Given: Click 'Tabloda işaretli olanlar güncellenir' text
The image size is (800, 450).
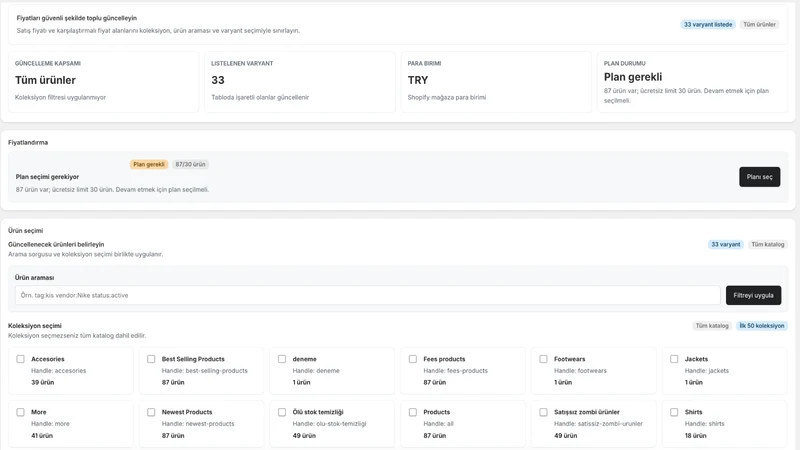Looking at the screenshot, I should (260, 97).
